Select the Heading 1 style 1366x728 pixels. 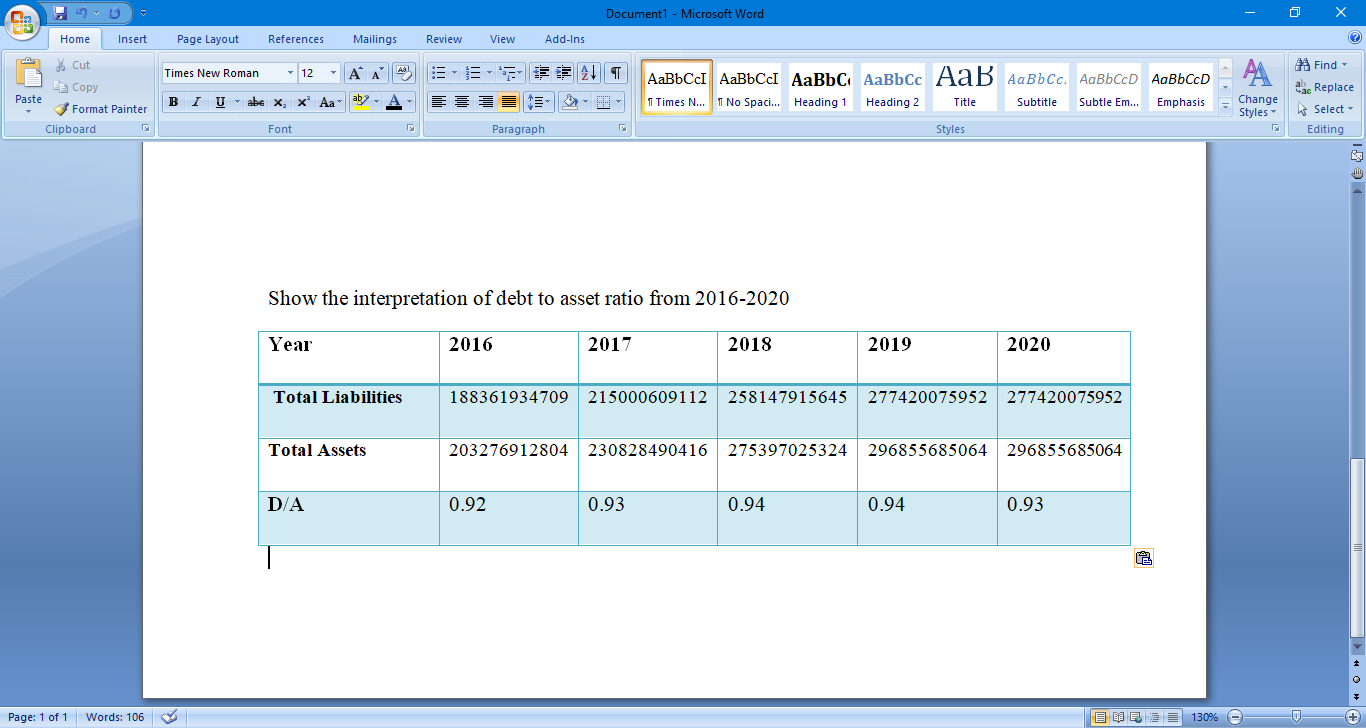point(820,87)
